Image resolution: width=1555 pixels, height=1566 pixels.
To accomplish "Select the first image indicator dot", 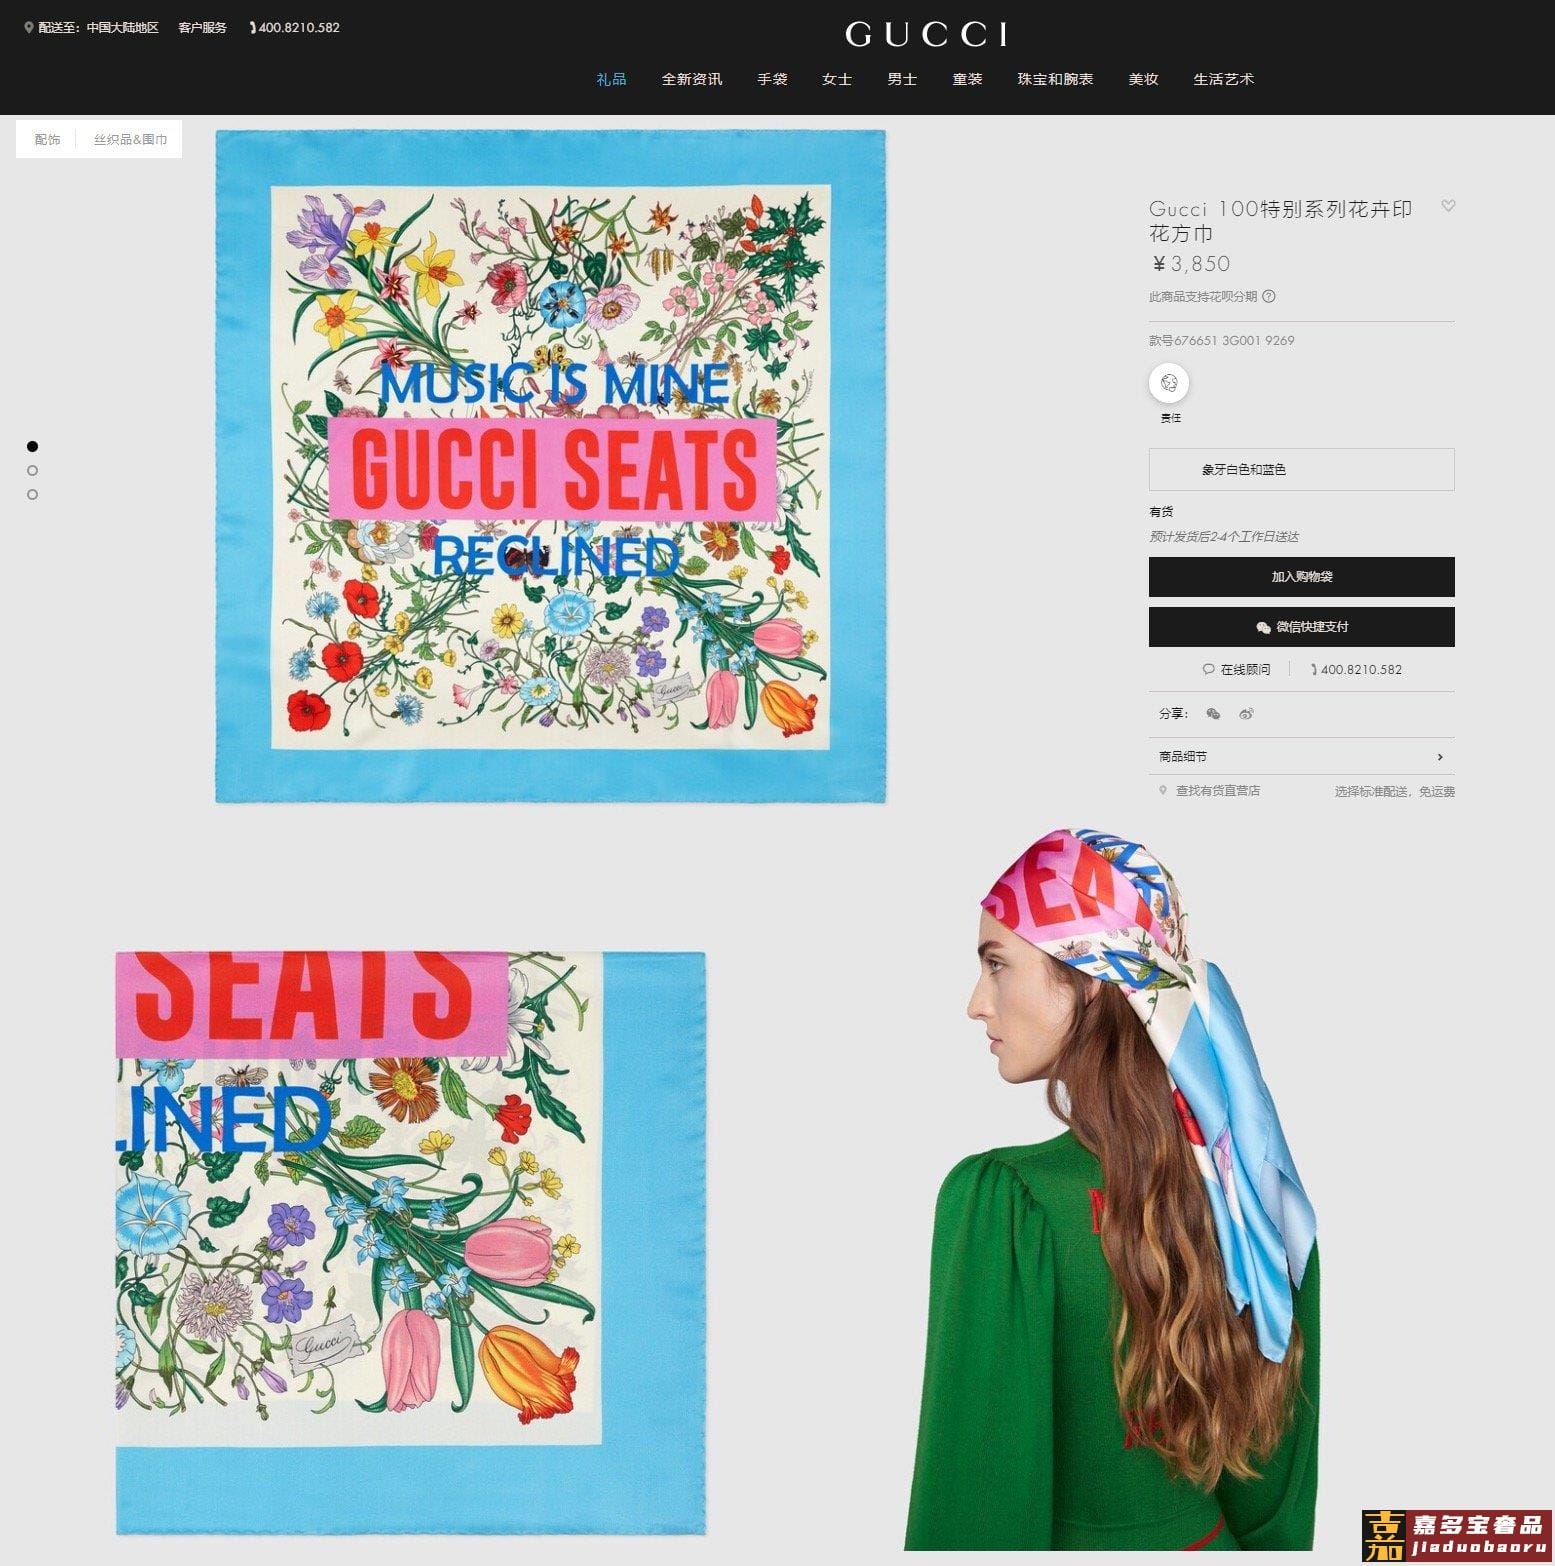I will coord(33,446).
